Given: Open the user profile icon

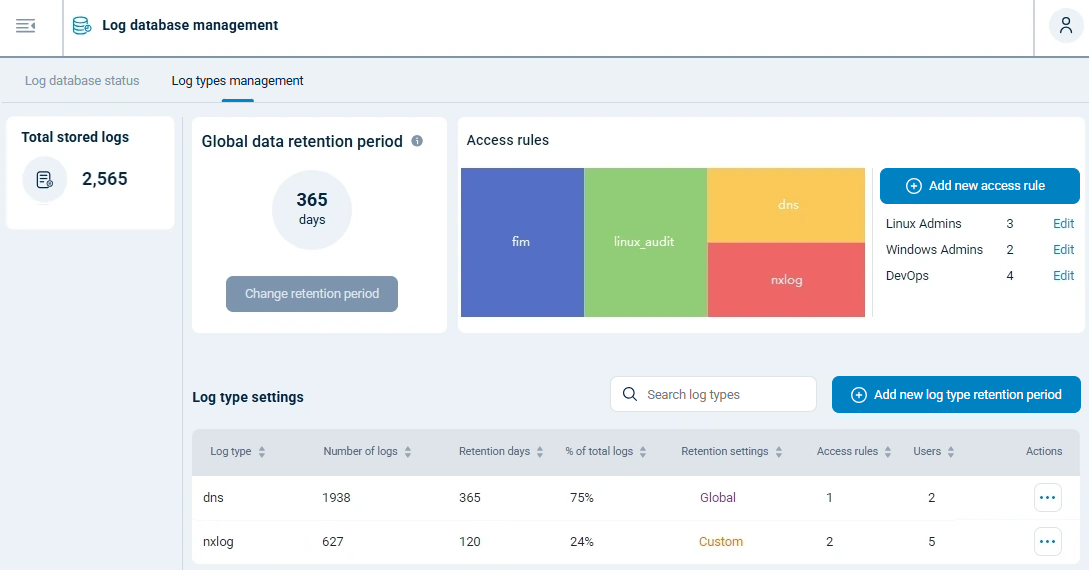Looking at the screenshot, I should tap(1066, 26).
